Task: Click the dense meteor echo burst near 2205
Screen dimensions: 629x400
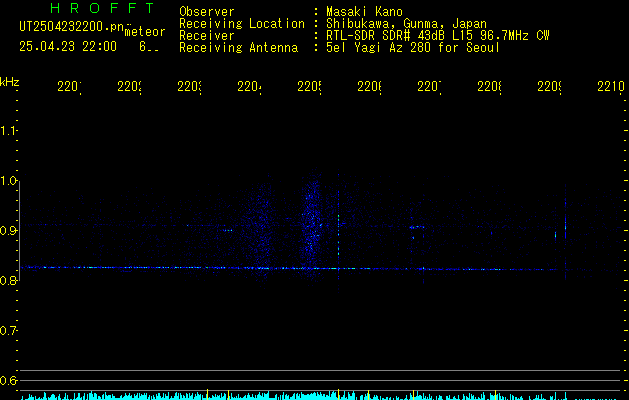Action: click(x=312, y=225)
